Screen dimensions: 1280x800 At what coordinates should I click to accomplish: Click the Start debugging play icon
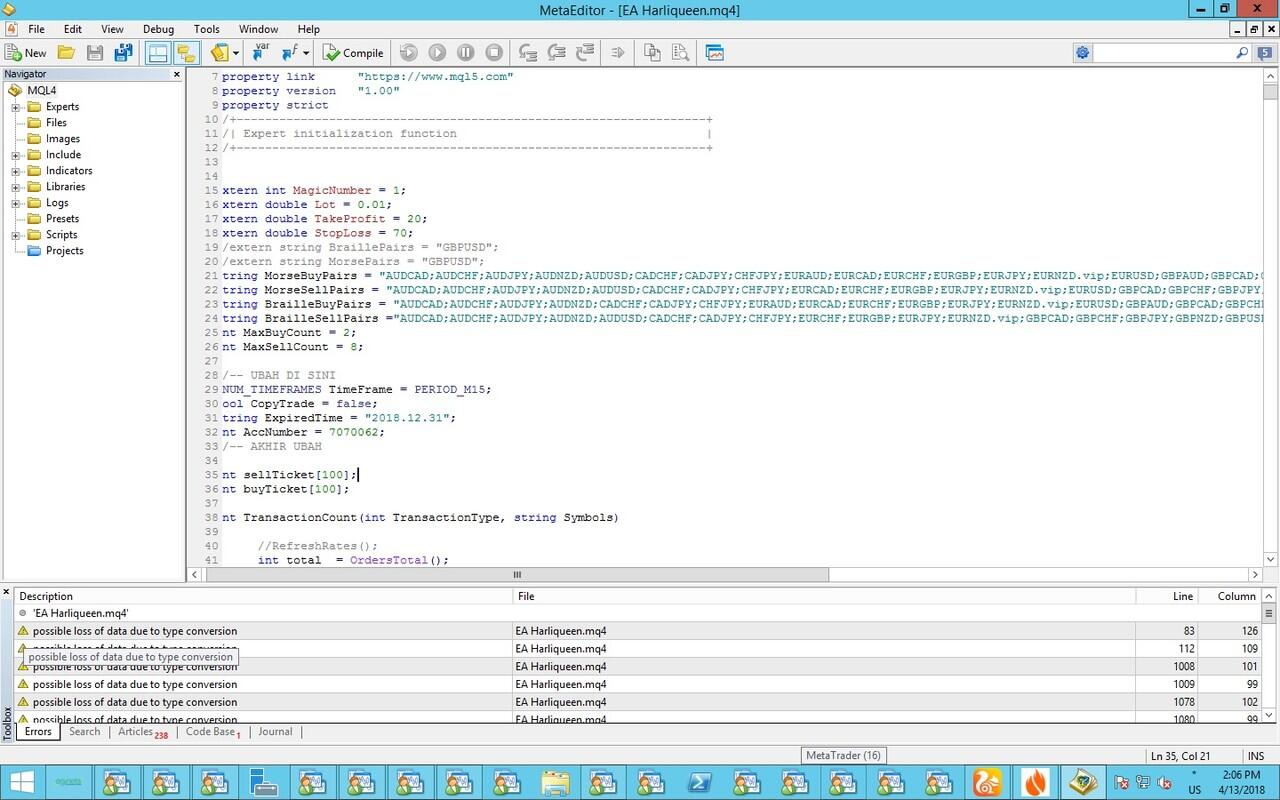[437, 53]
